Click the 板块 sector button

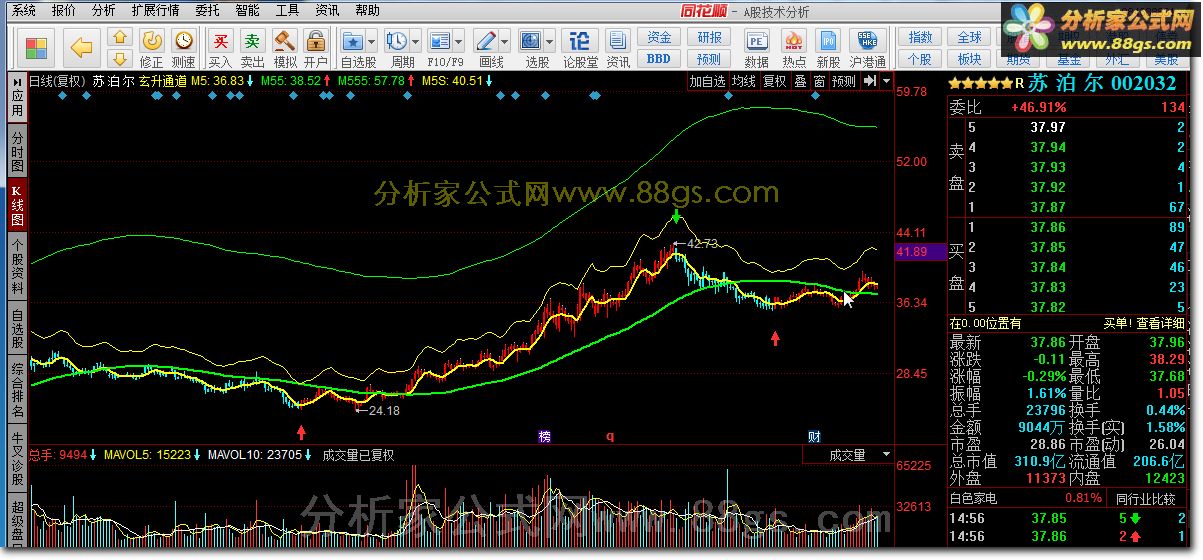coord(970,59)
